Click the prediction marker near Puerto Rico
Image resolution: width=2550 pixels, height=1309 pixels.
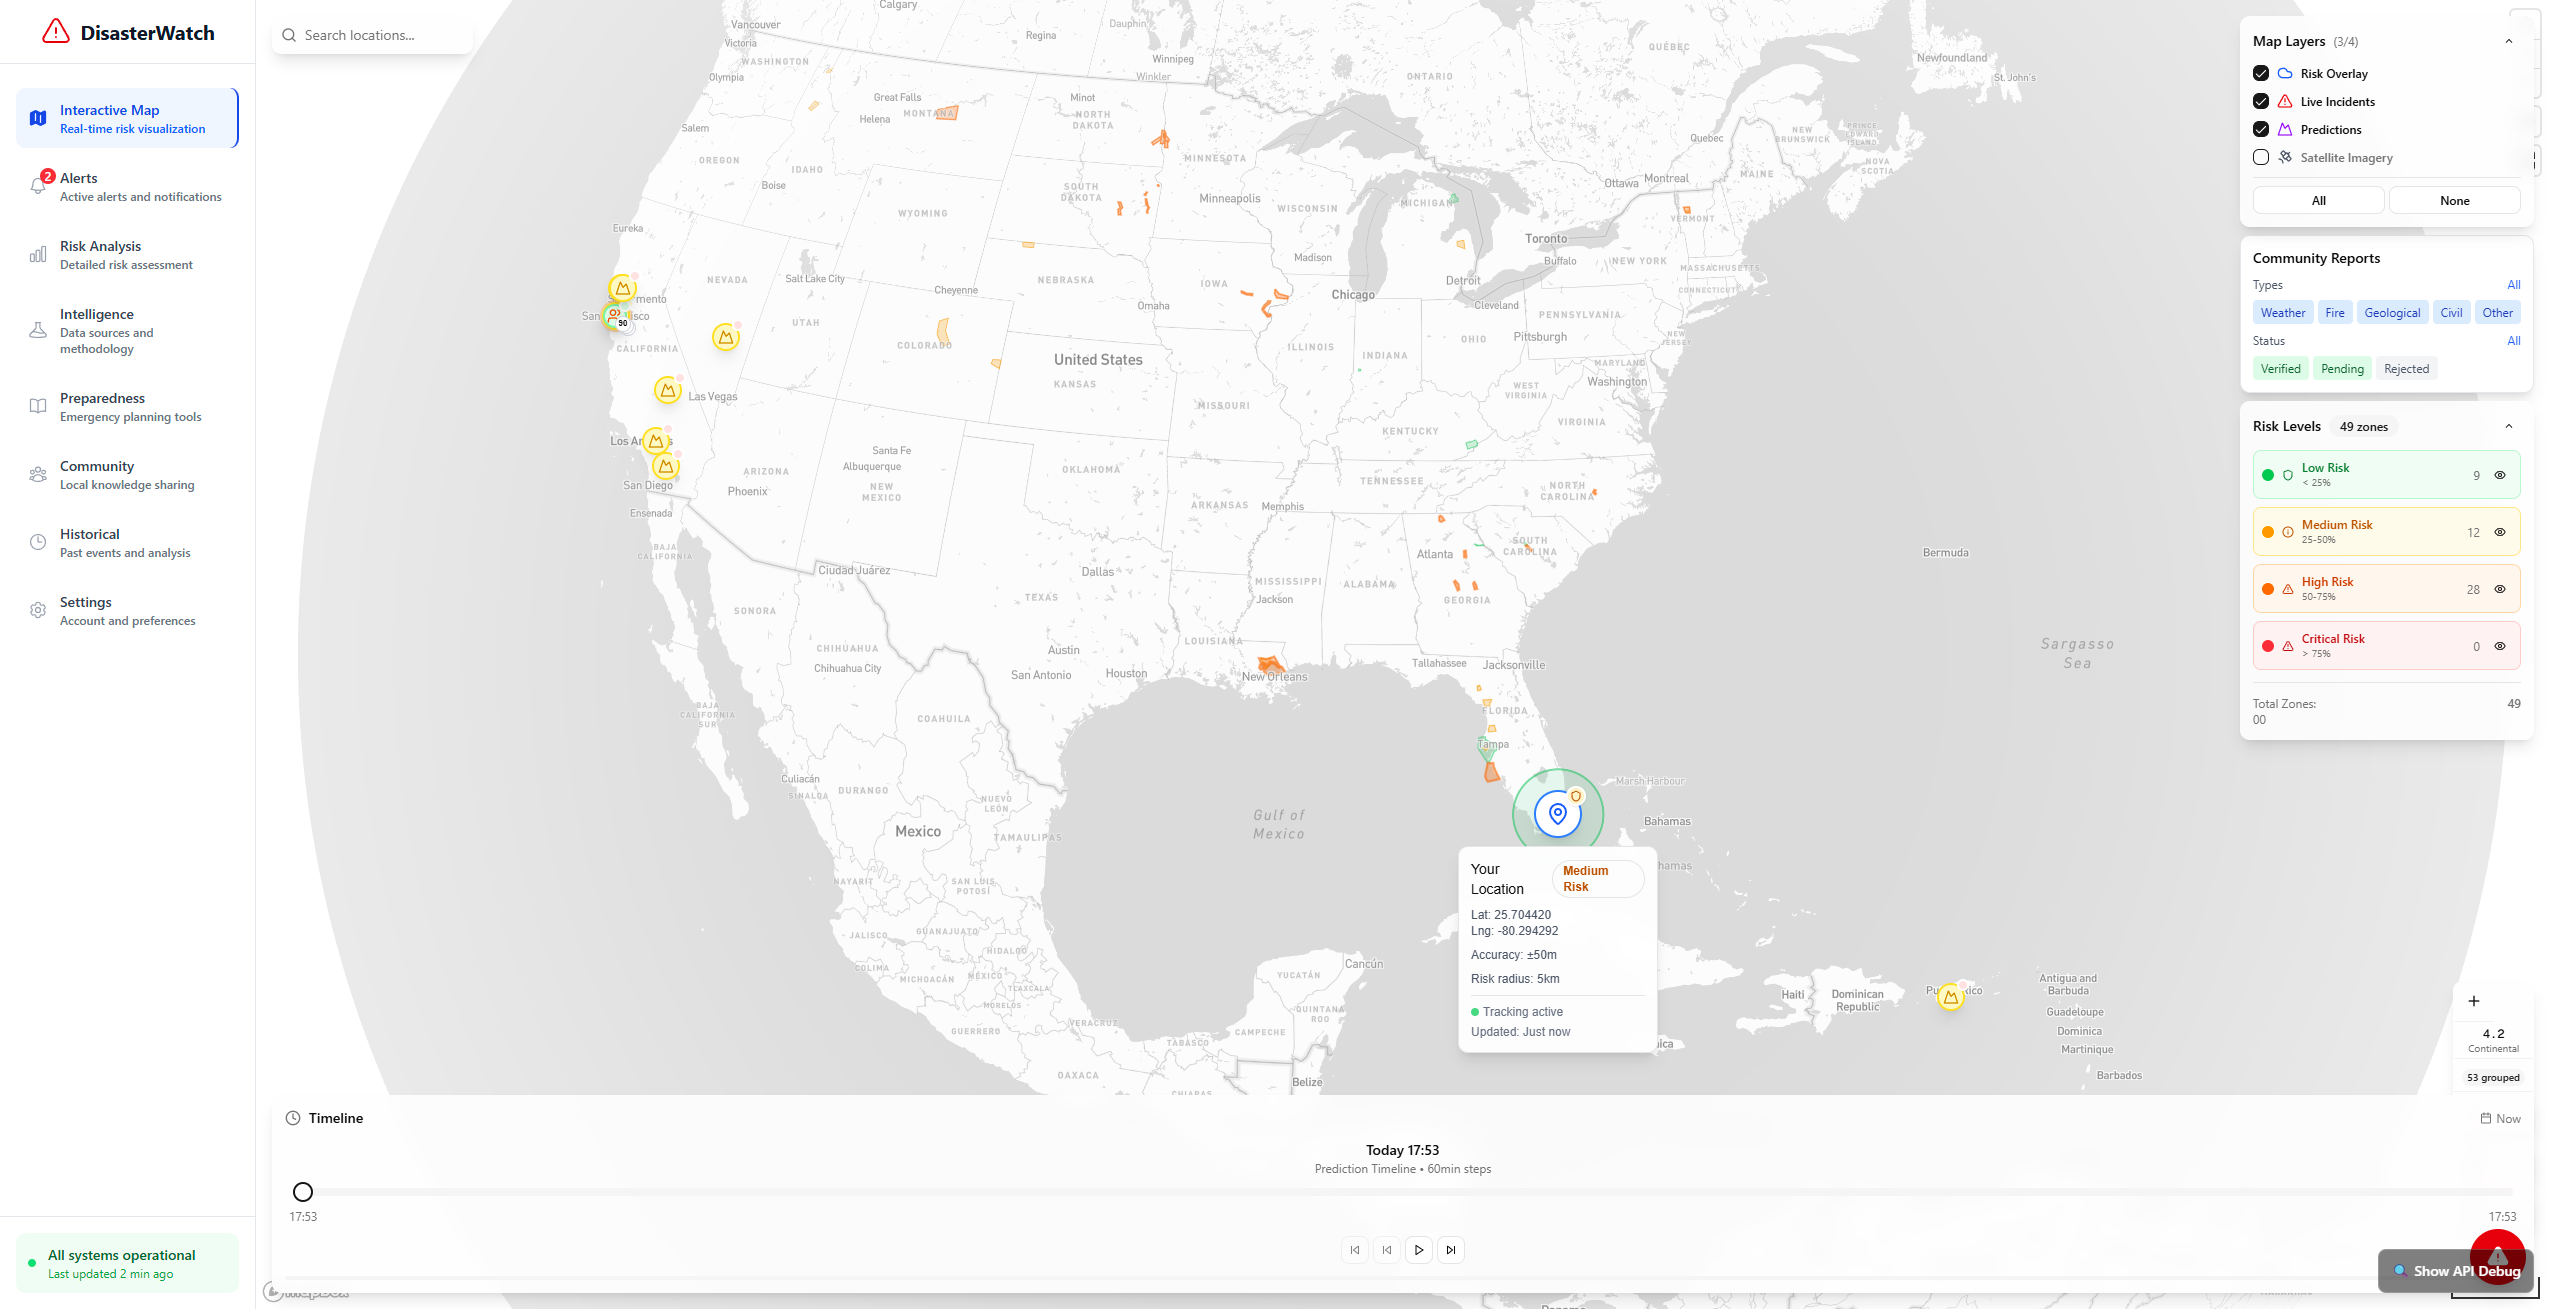(x=1950, y=997)
